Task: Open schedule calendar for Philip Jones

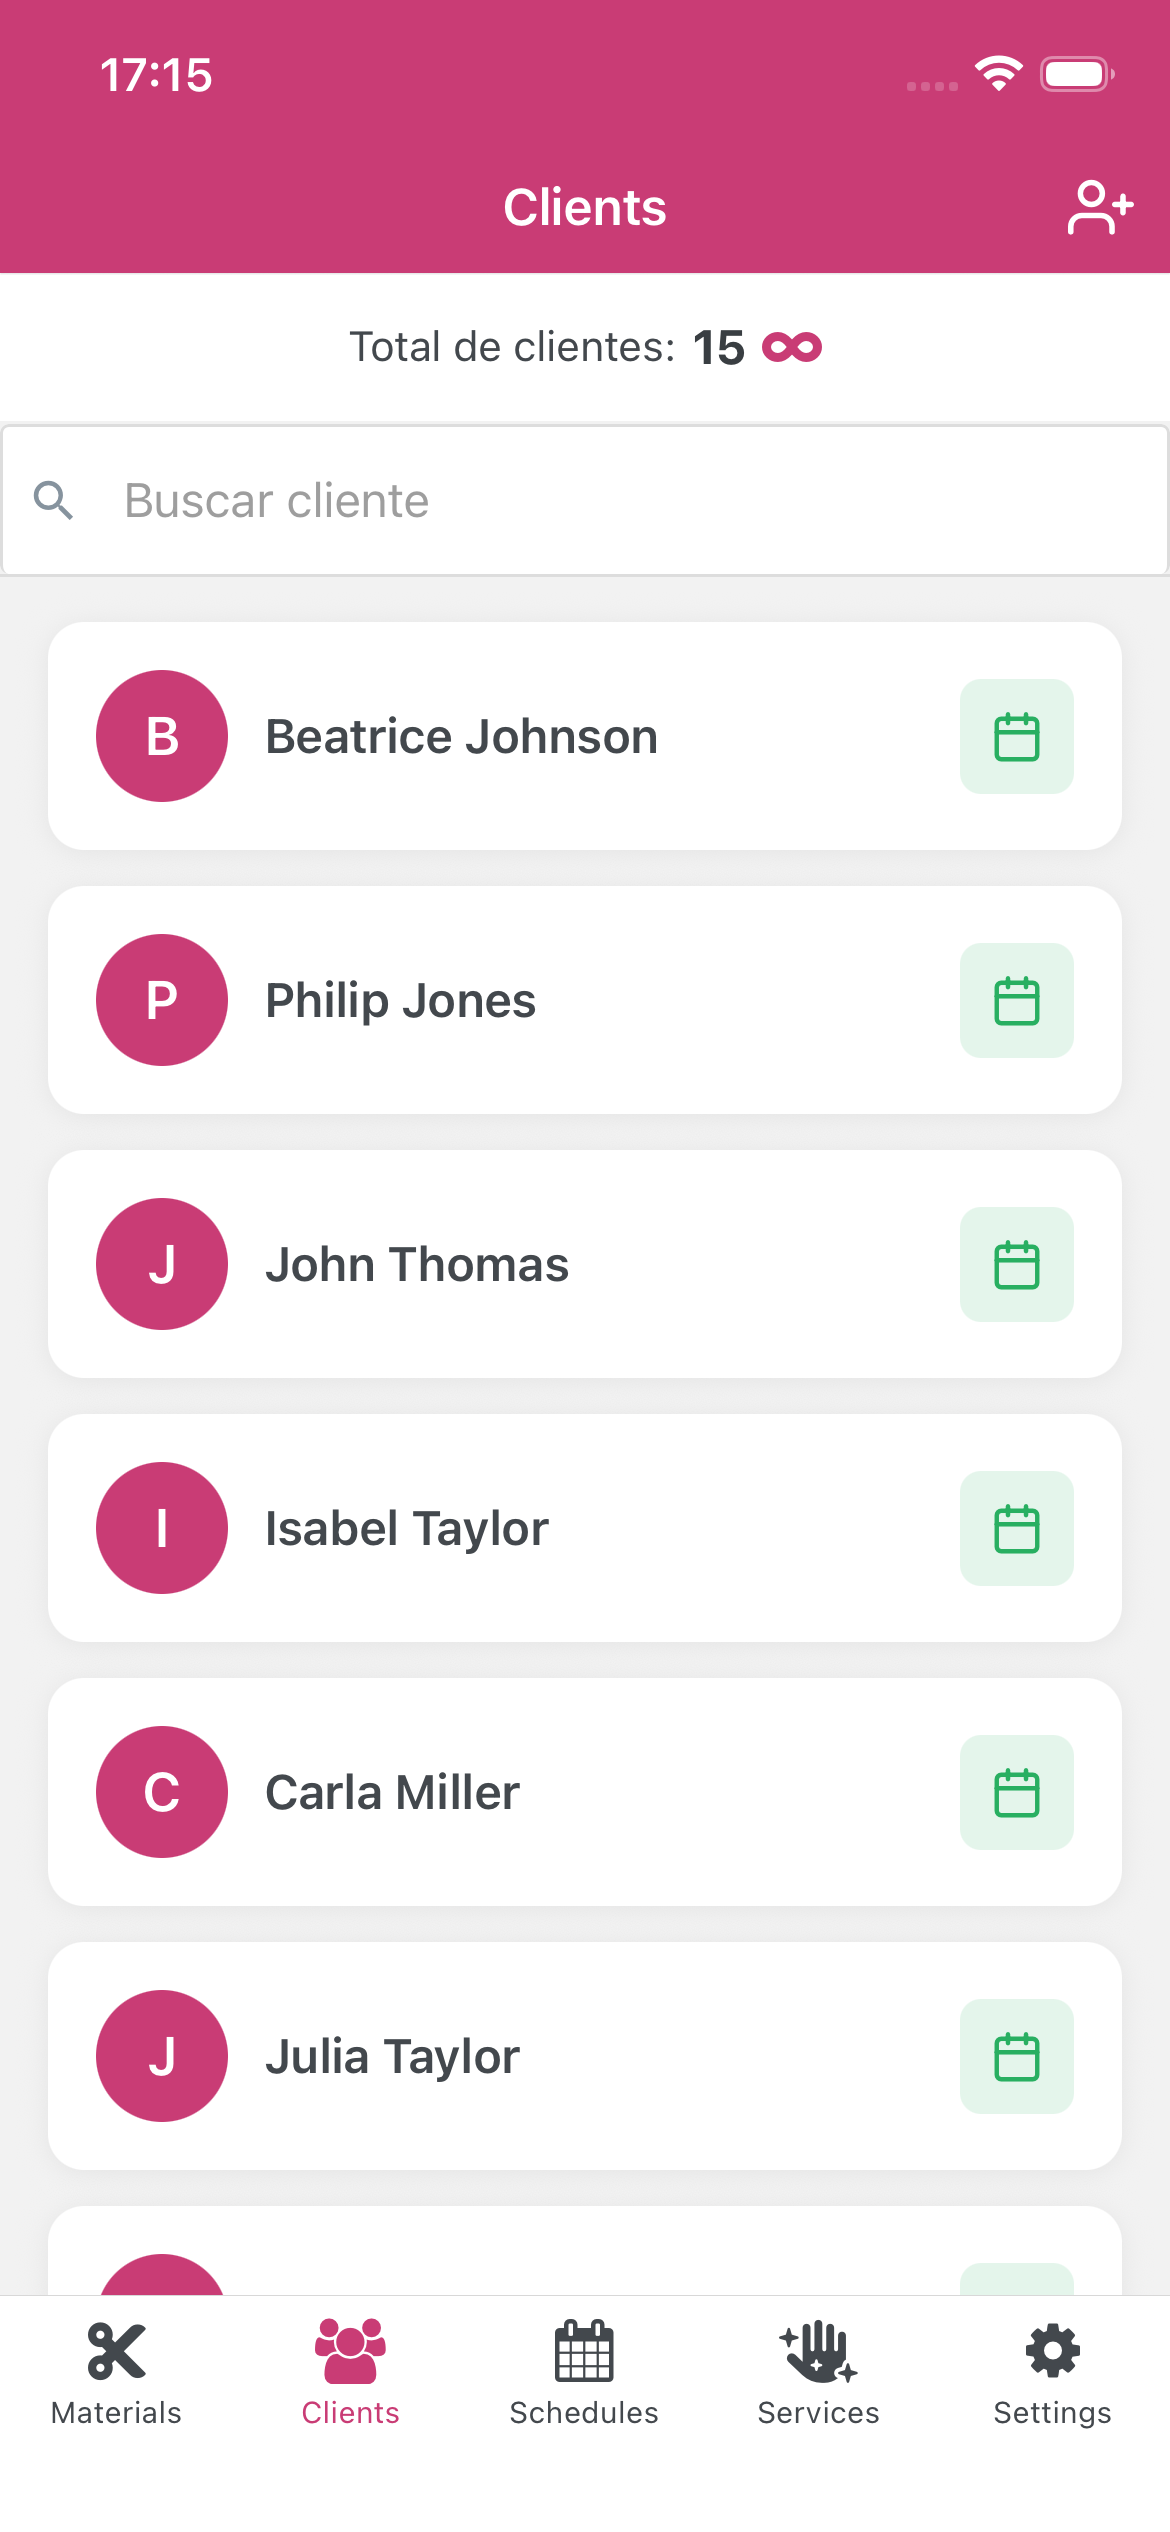Action: point(1016,1001)
